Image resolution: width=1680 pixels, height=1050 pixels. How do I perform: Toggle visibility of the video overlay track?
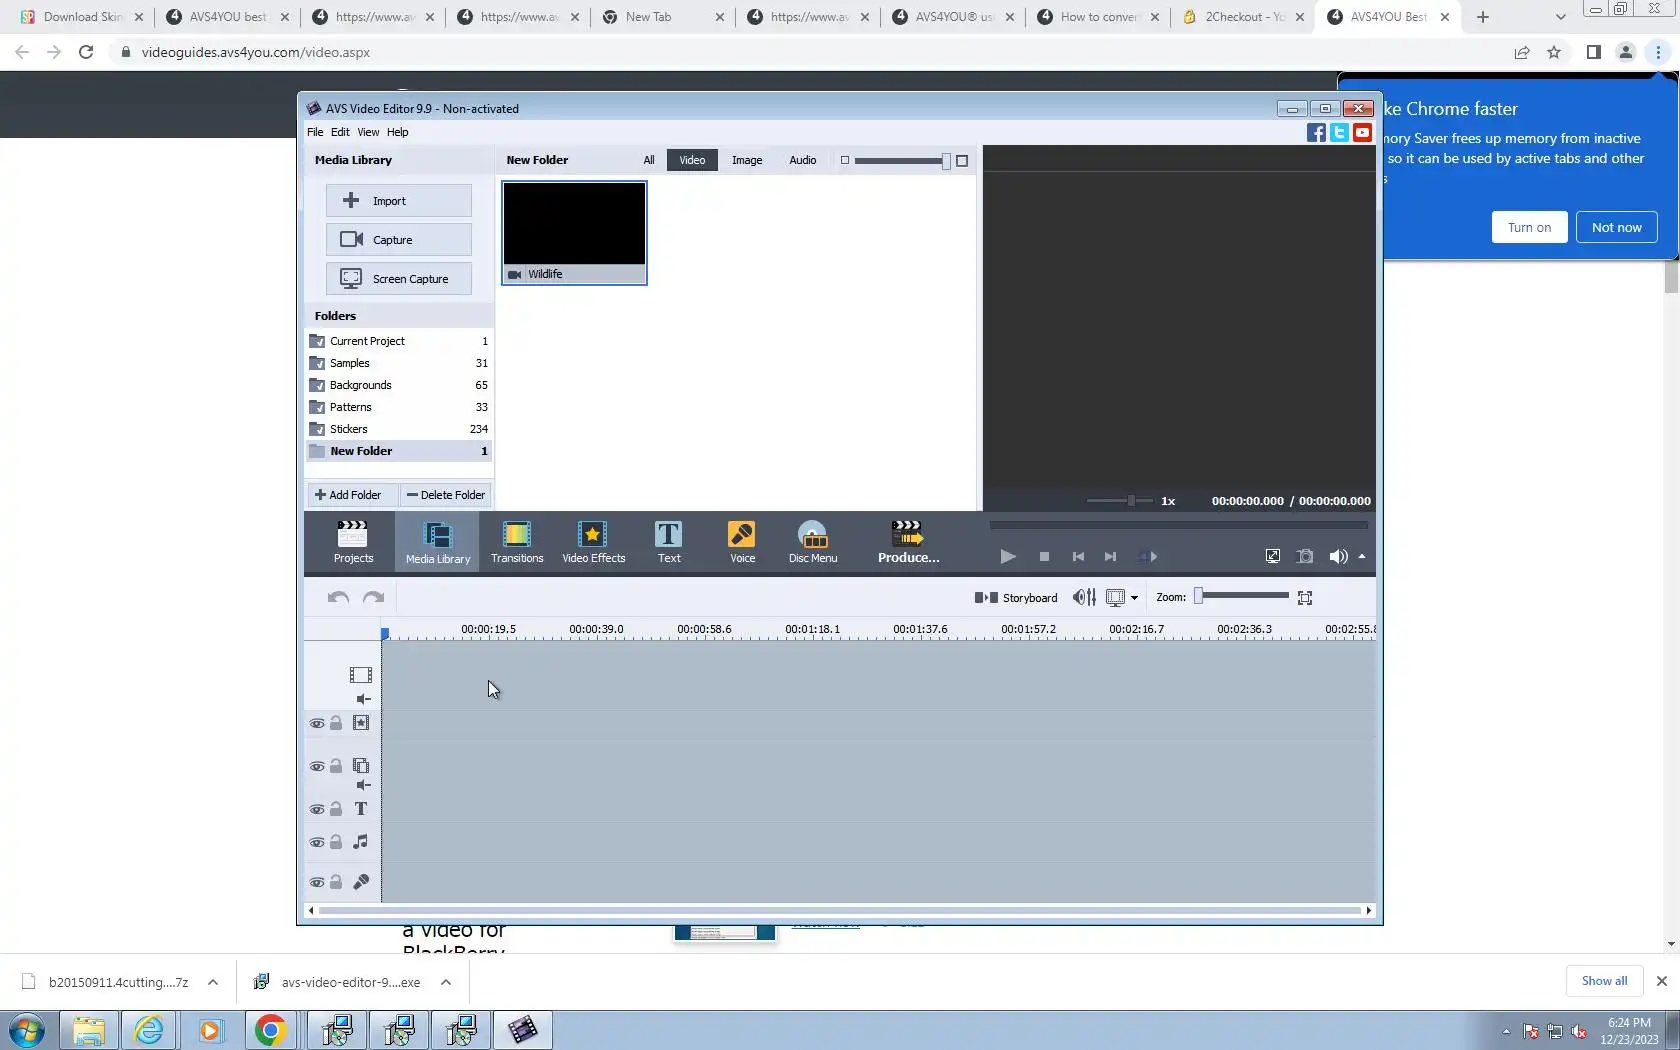(317, 766)
